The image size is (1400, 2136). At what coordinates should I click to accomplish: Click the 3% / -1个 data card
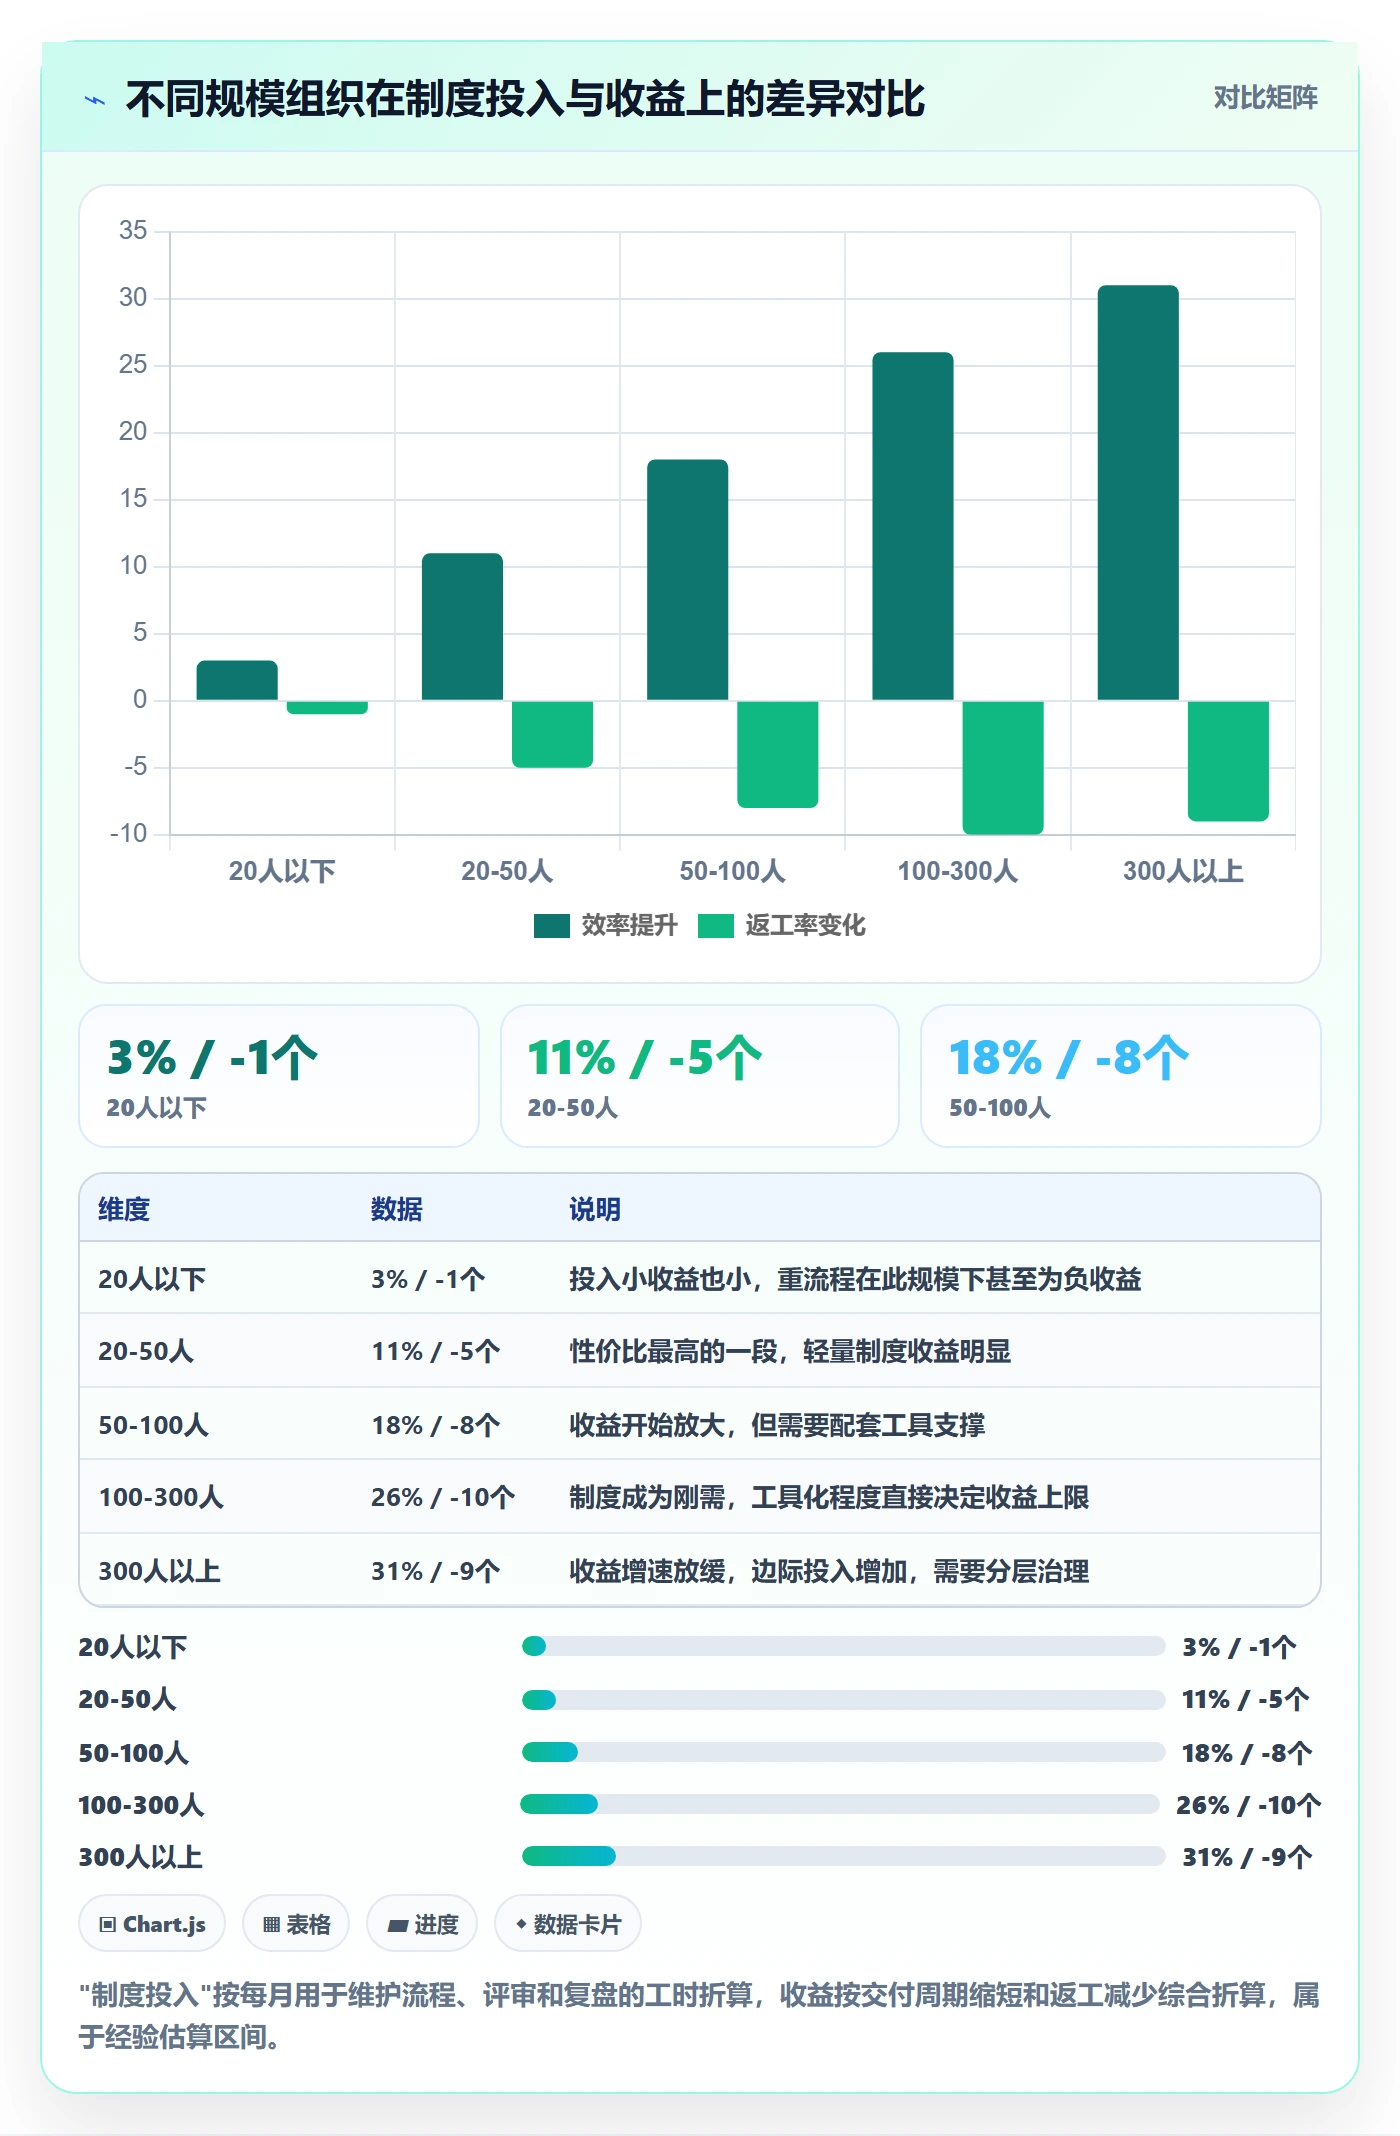(x=279, y=1076)
